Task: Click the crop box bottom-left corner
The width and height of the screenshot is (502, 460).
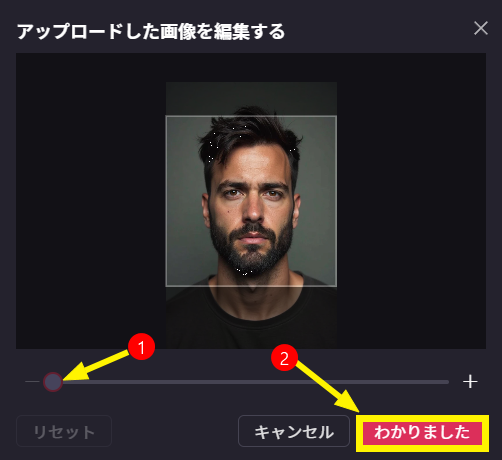Action: pyautogui.click(x=166, y=286)
